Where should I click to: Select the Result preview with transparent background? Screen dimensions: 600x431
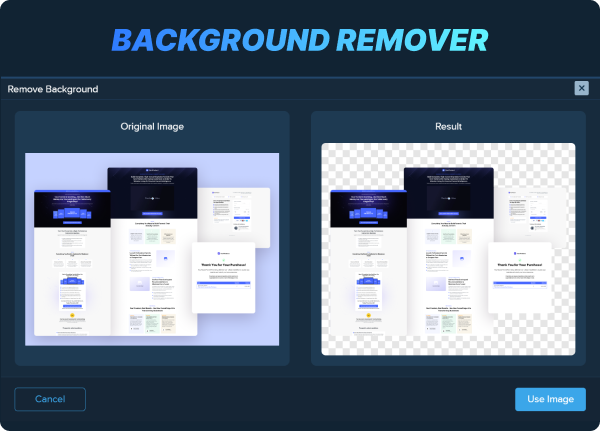[x=448, y=249]
